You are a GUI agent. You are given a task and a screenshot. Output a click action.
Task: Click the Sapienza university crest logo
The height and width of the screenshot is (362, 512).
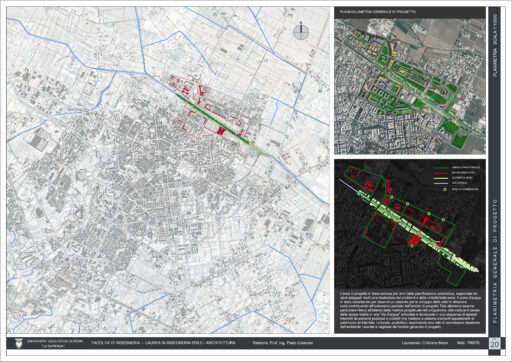click(x=19, y=343)
